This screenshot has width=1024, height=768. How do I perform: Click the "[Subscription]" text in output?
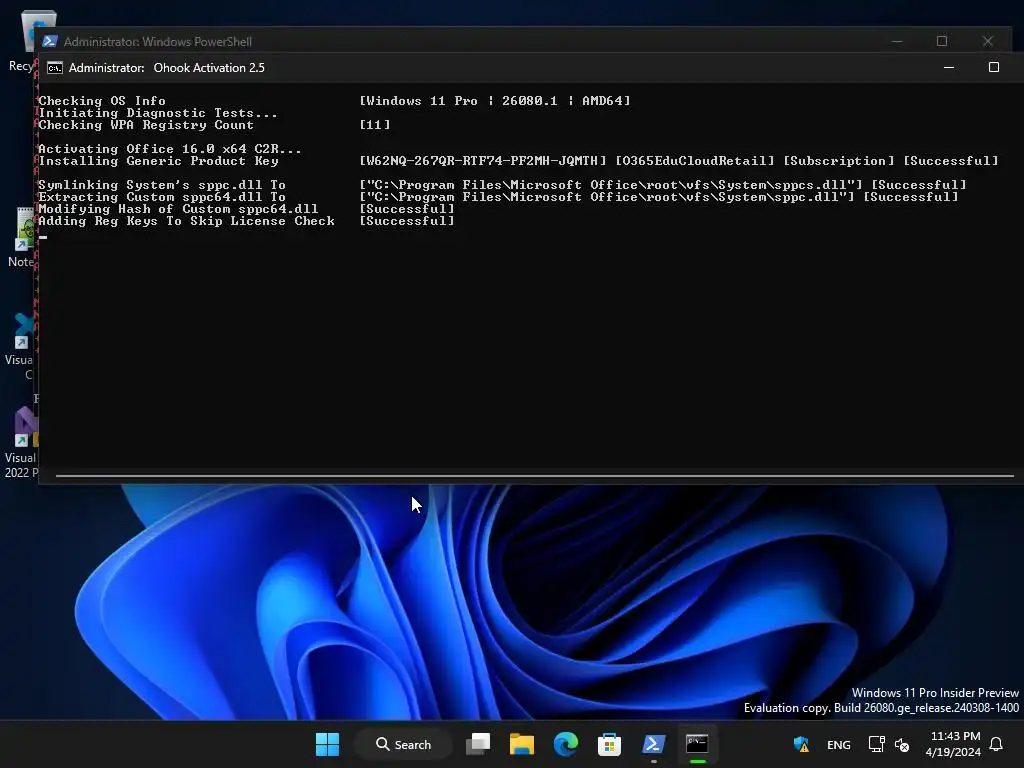(839, 161)
